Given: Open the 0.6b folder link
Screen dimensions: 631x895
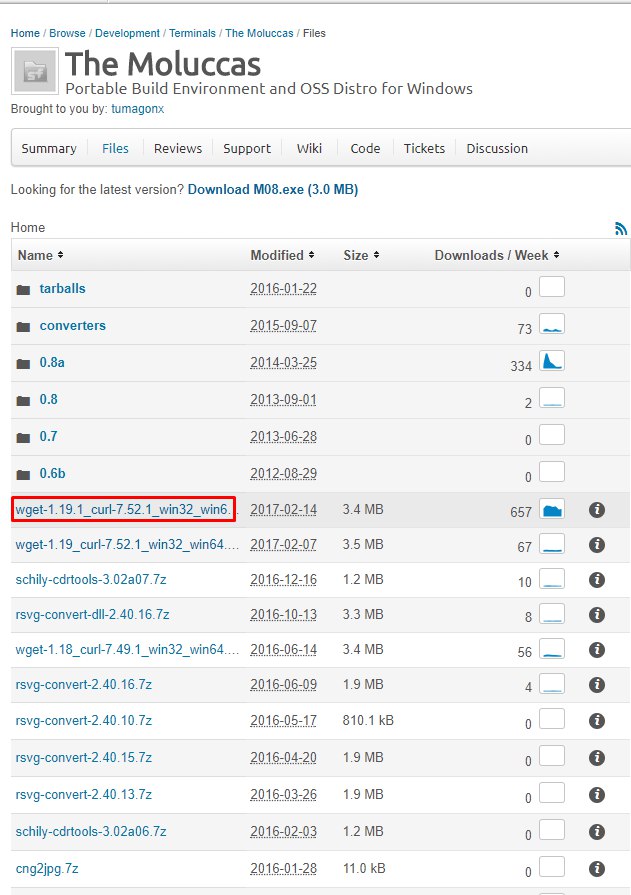Looking at the screenshot, I should pos(53,474).
